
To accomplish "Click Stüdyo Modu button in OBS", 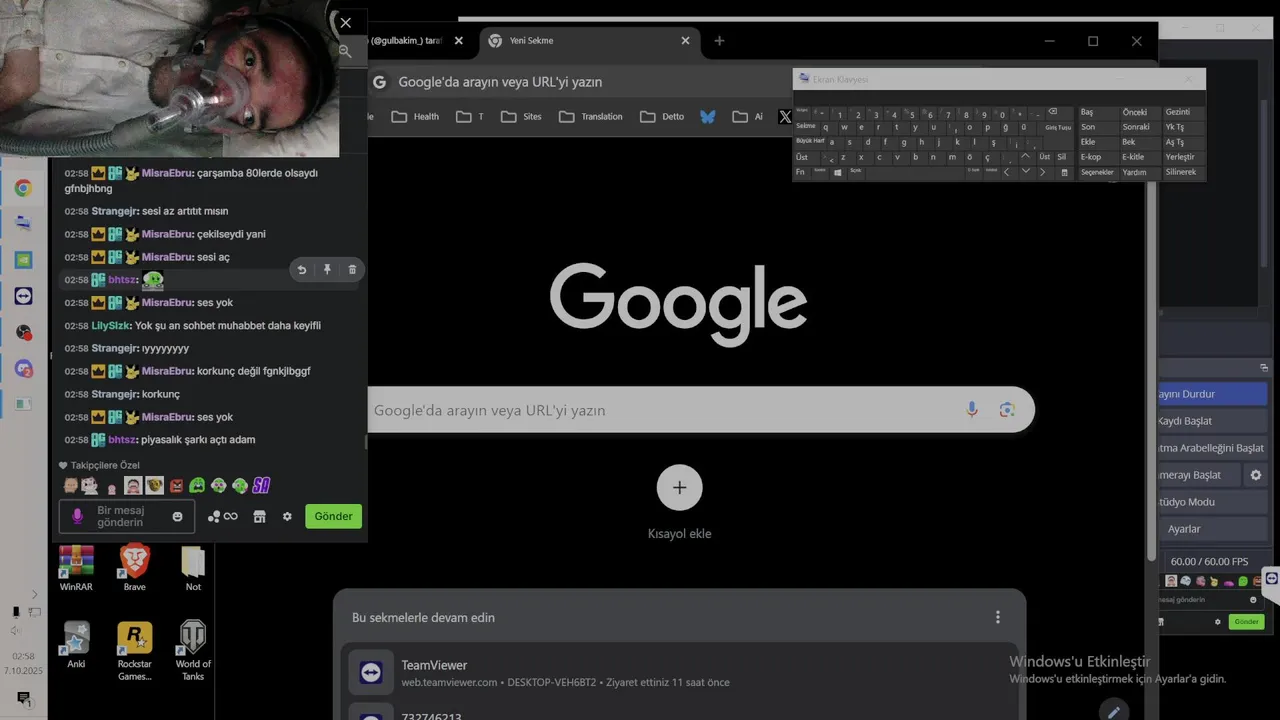I will (1212, 502).
